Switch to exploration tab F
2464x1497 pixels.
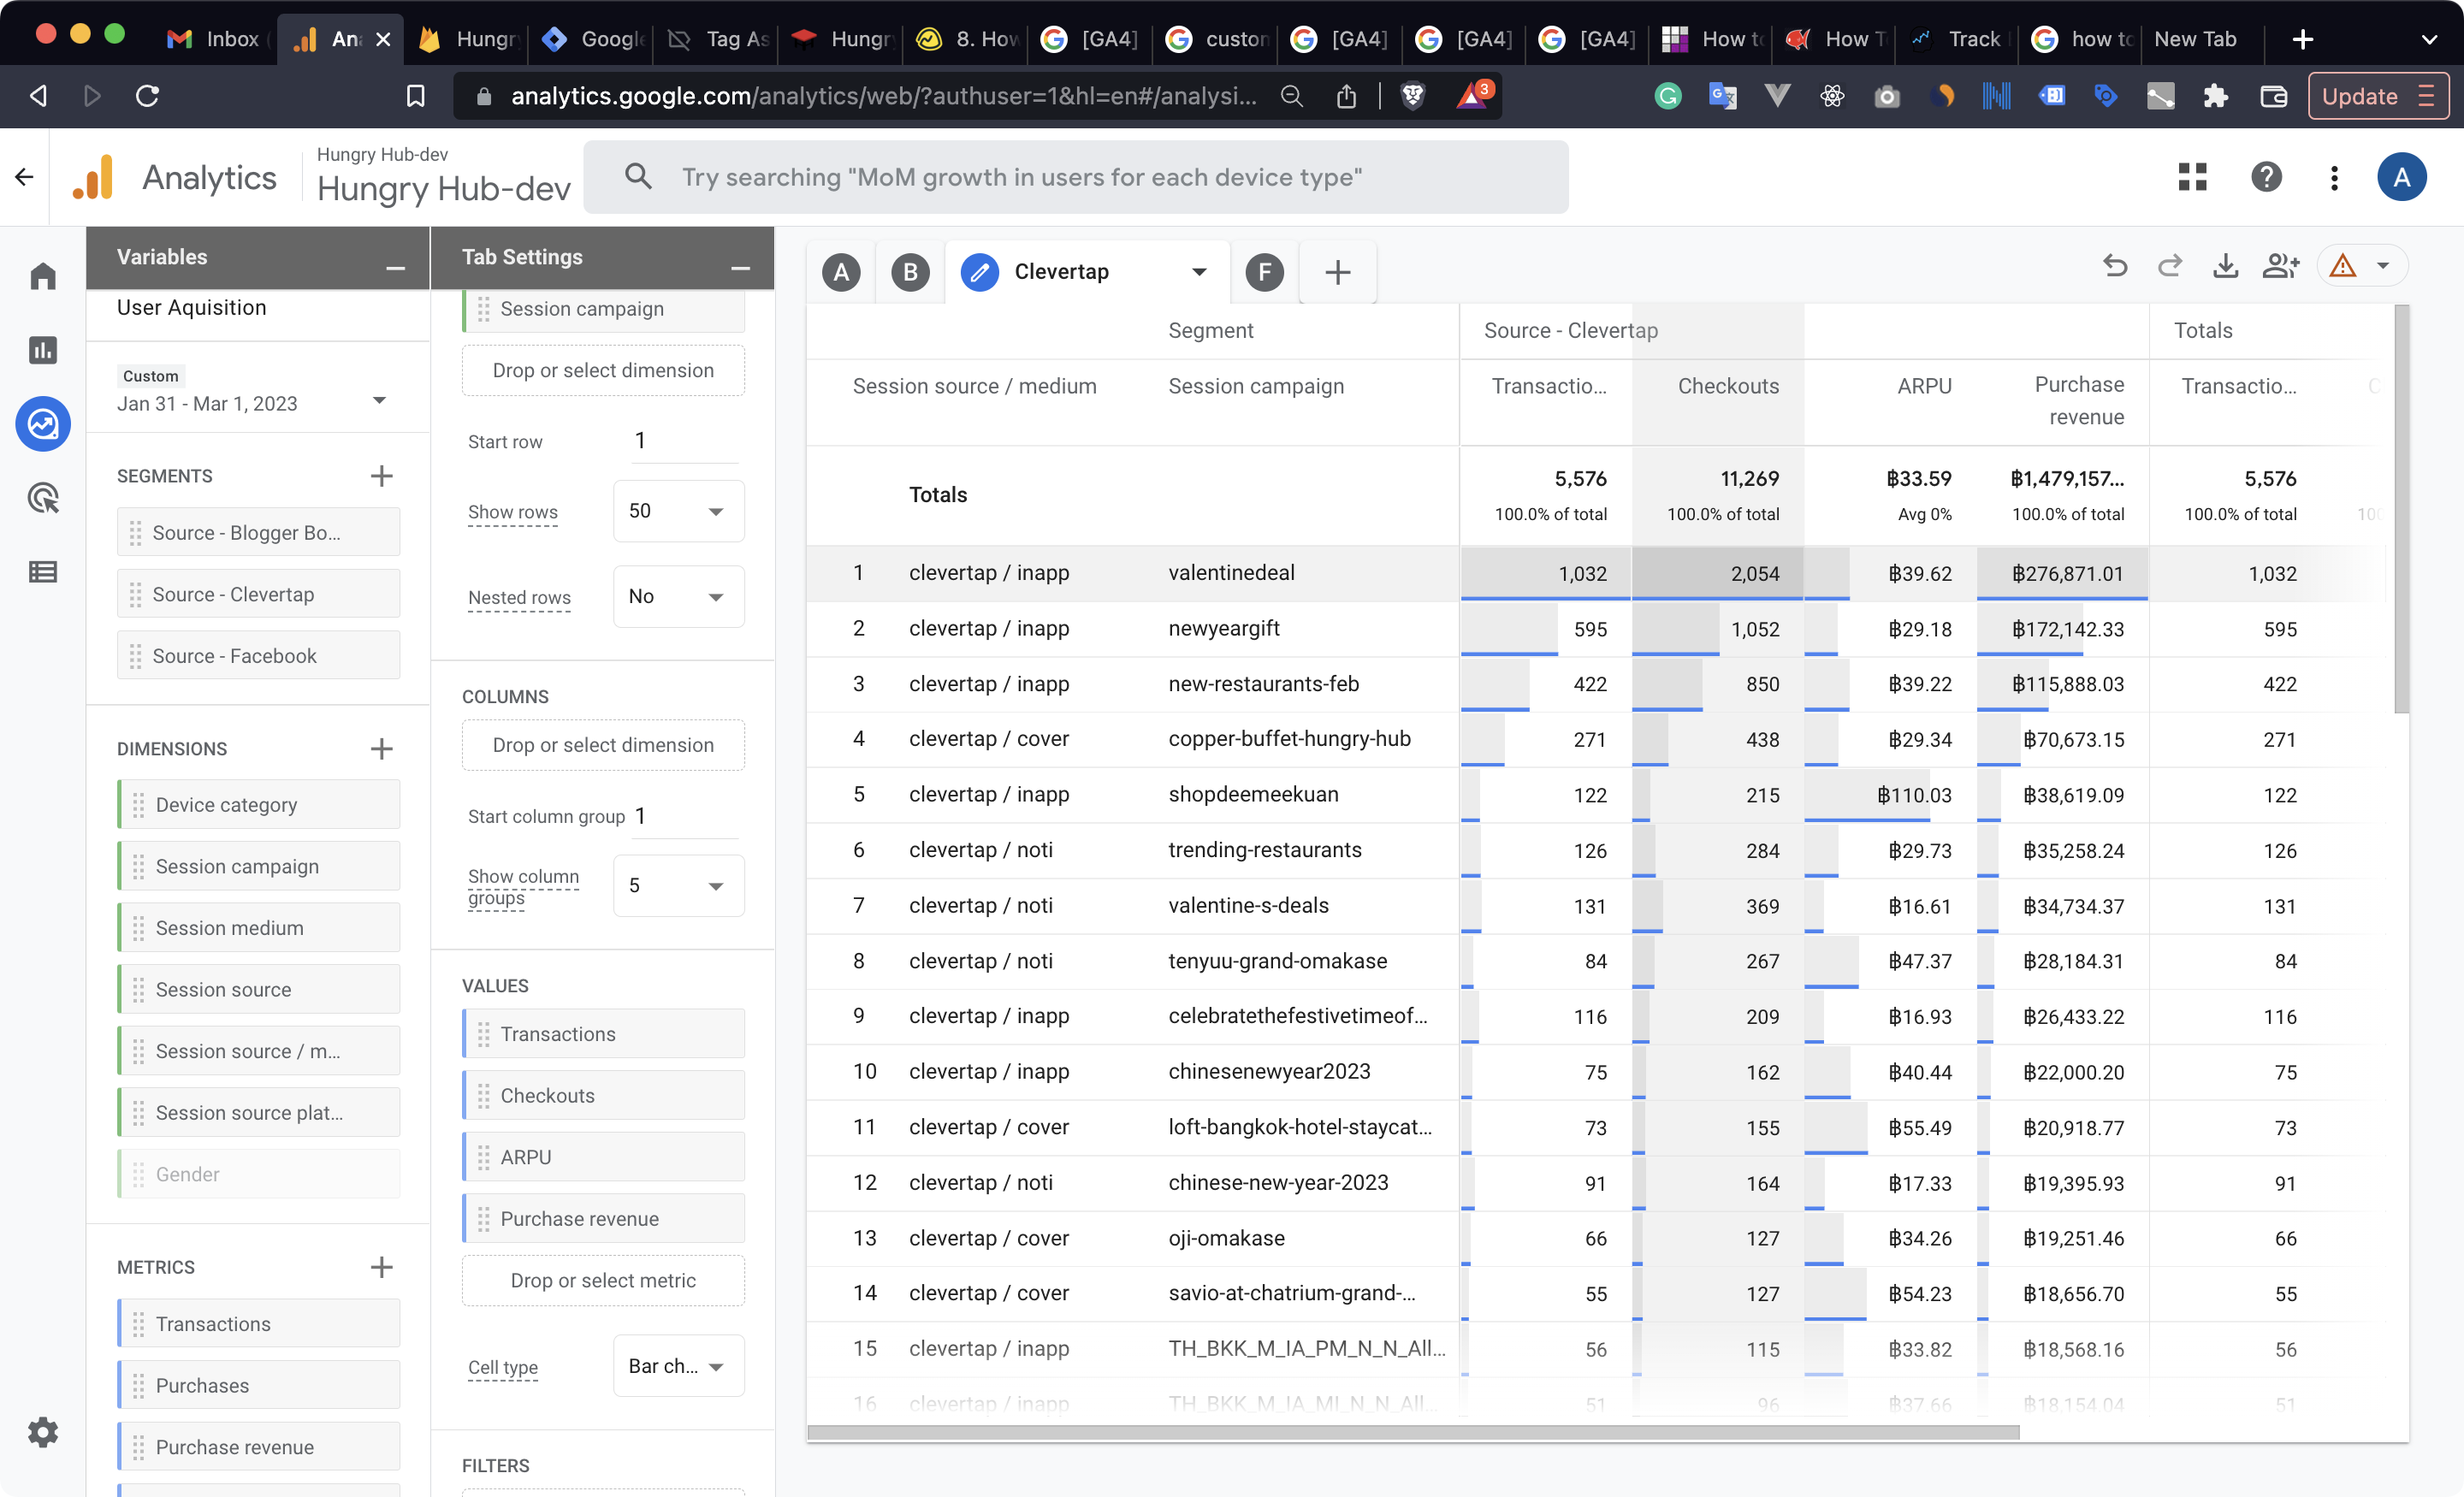[1264, 272]
